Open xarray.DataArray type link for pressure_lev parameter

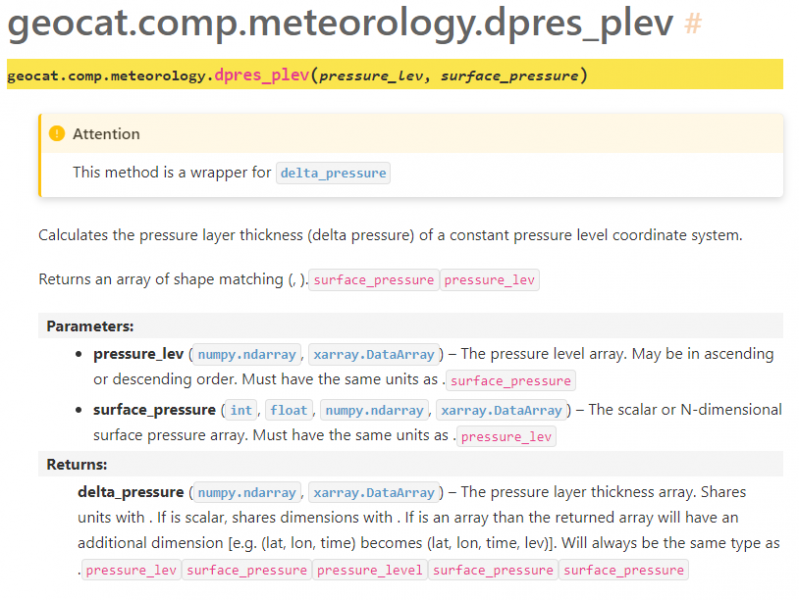coord(374,354)
